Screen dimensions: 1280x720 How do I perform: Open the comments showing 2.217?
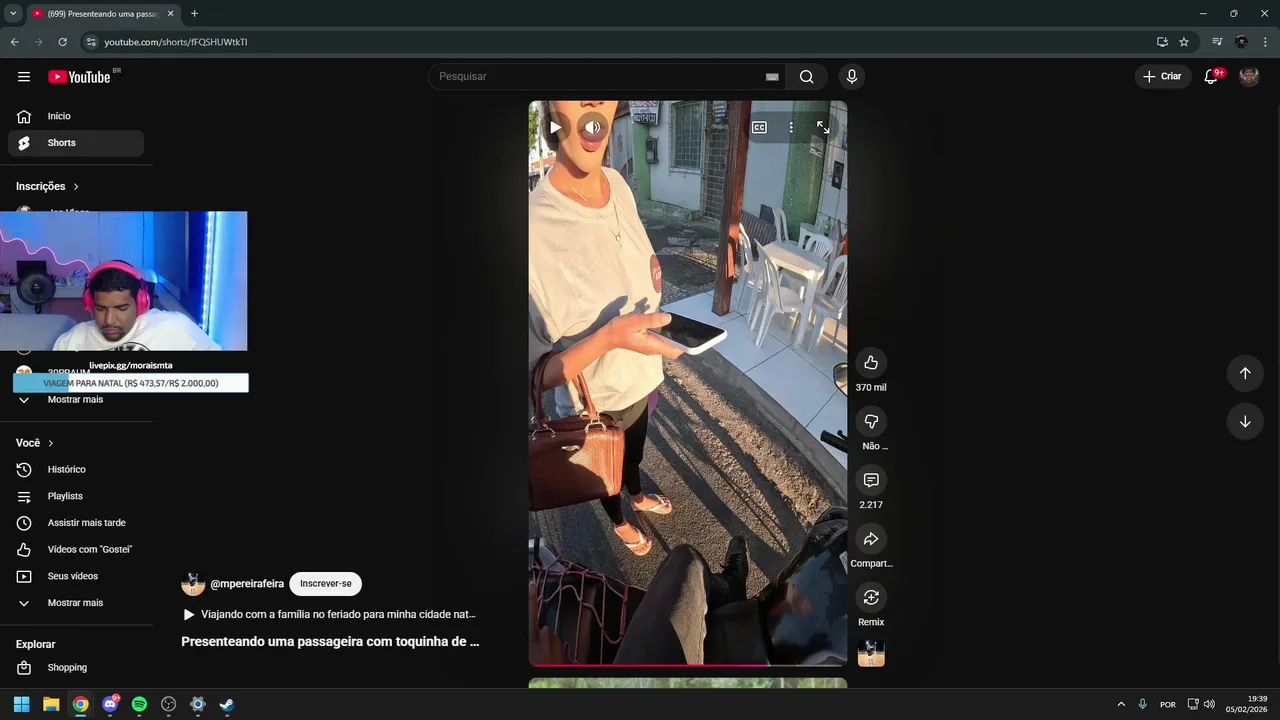[x=871, y=480]
